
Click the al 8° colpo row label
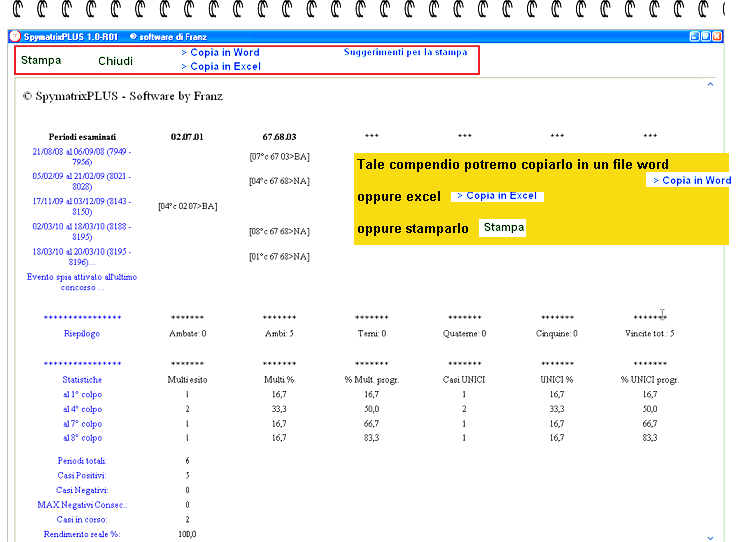83,438
